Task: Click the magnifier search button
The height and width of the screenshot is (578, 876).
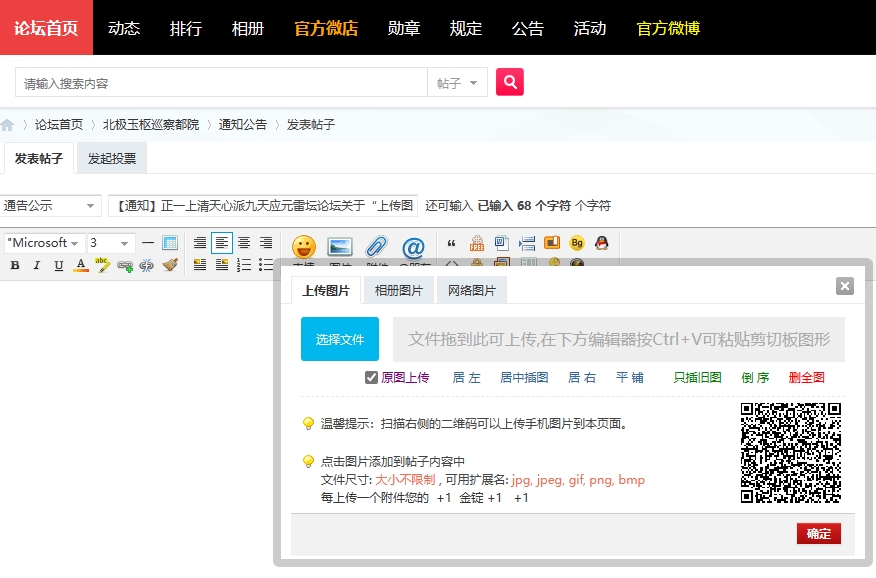Action: coord(510,82)
